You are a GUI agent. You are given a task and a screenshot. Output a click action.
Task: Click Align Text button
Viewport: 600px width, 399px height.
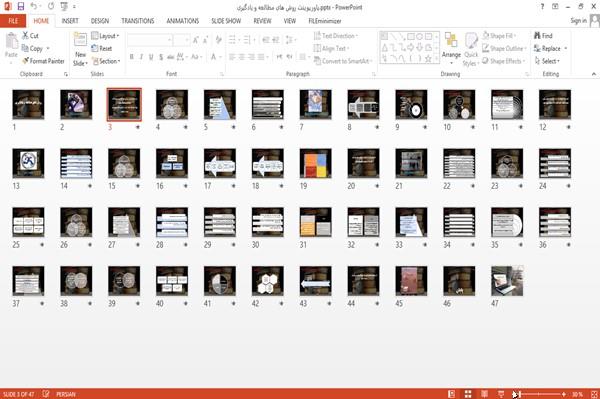(x=331, y=49)
